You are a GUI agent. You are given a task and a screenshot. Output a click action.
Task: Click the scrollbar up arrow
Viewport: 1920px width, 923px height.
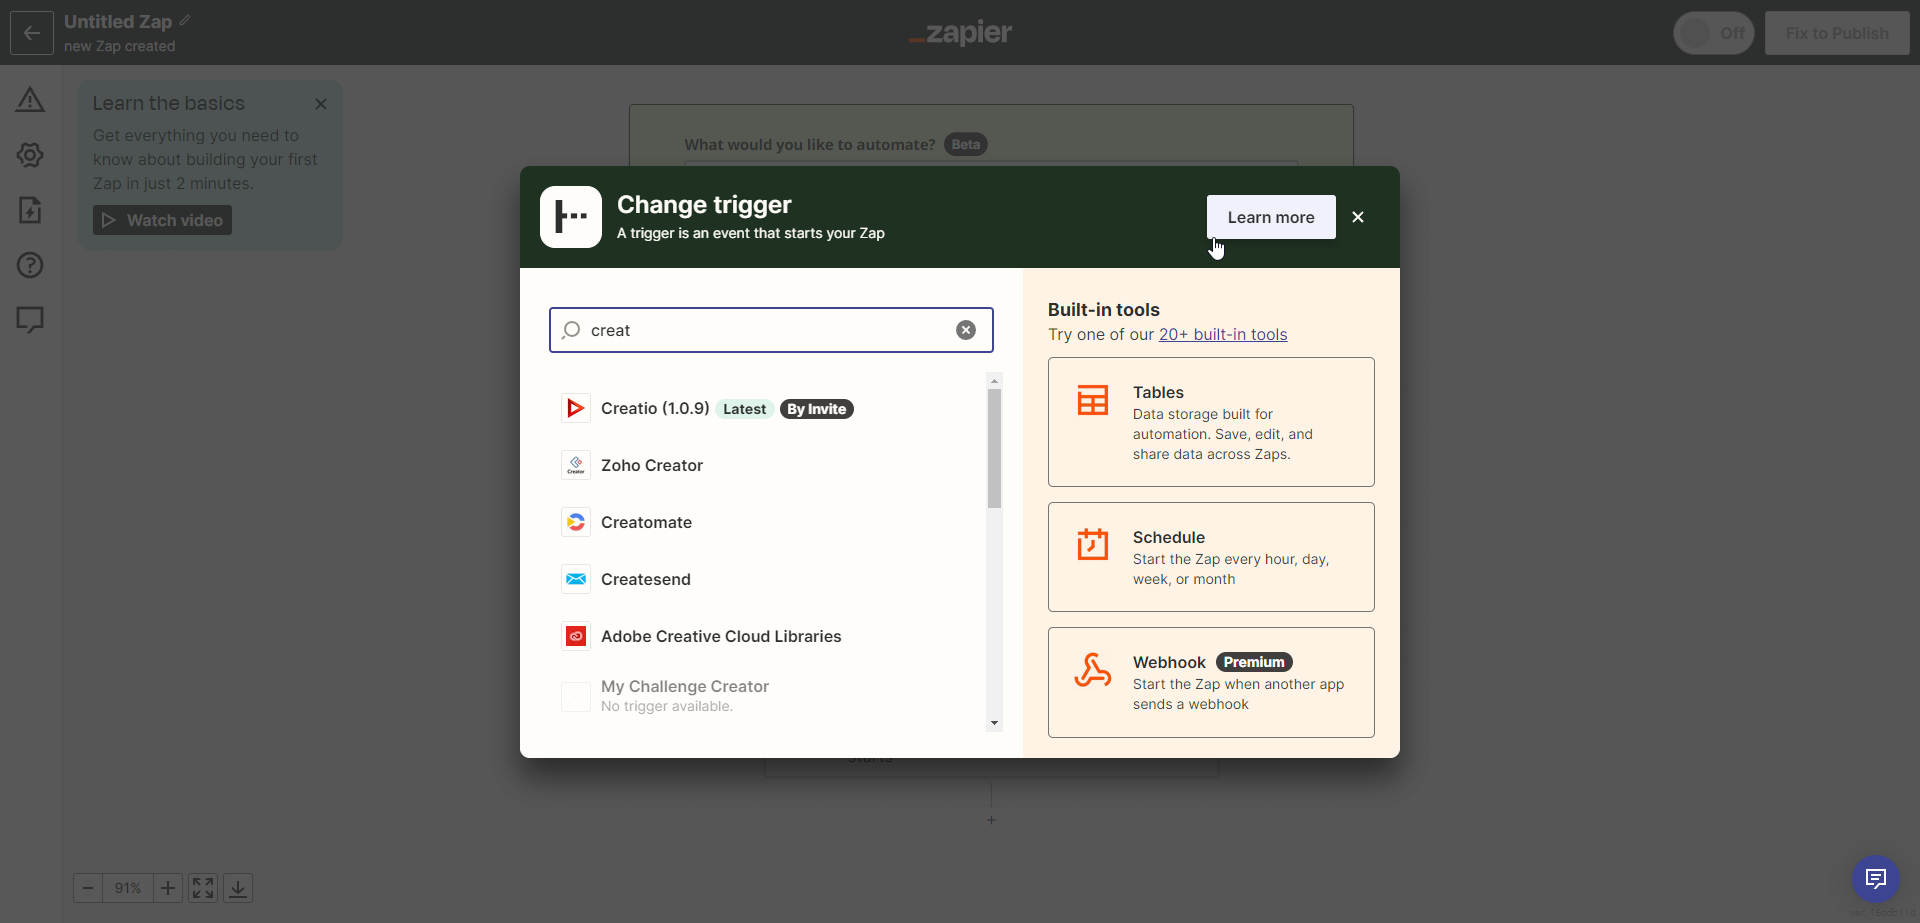[994, 381]
